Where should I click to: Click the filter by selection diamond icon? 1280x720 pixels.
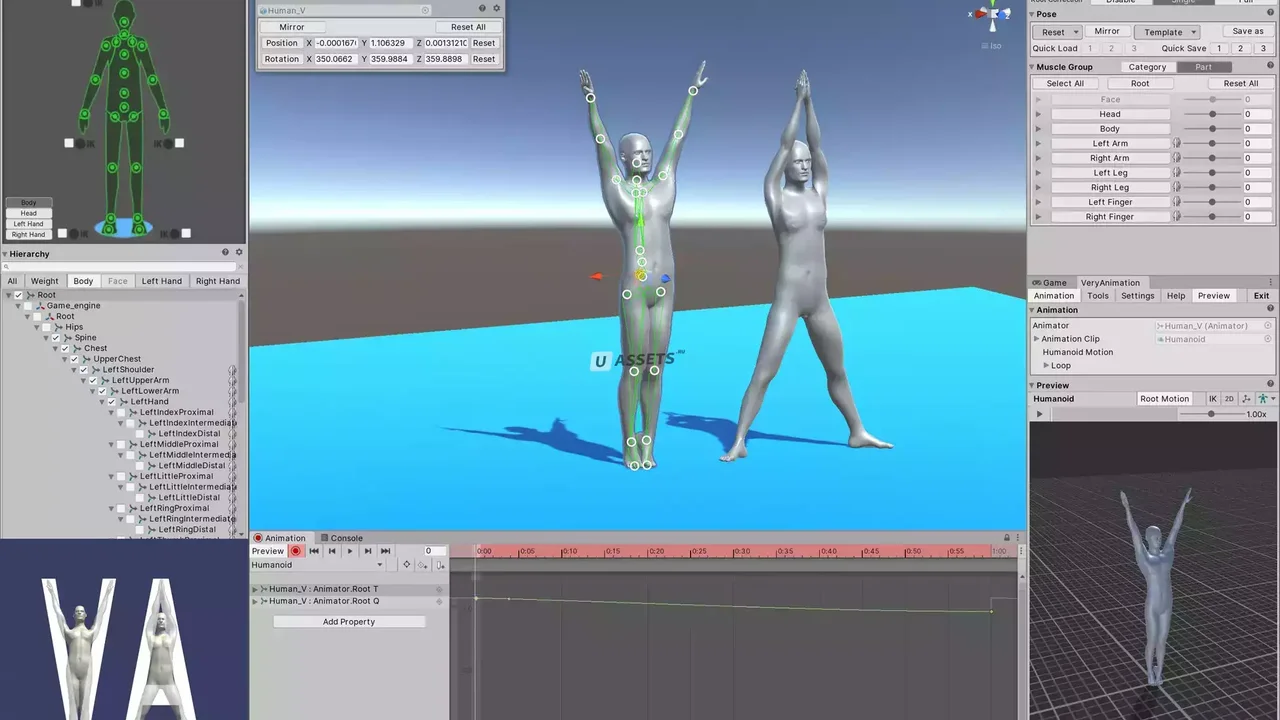406,565
